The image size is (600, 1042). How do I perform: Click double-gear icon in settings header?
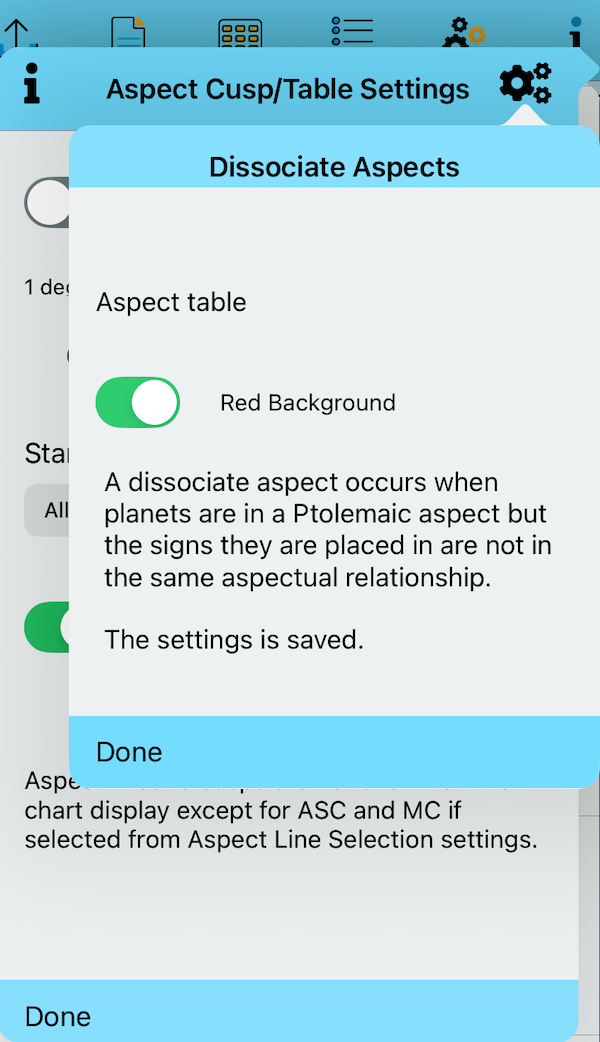(x=525, y=85)
